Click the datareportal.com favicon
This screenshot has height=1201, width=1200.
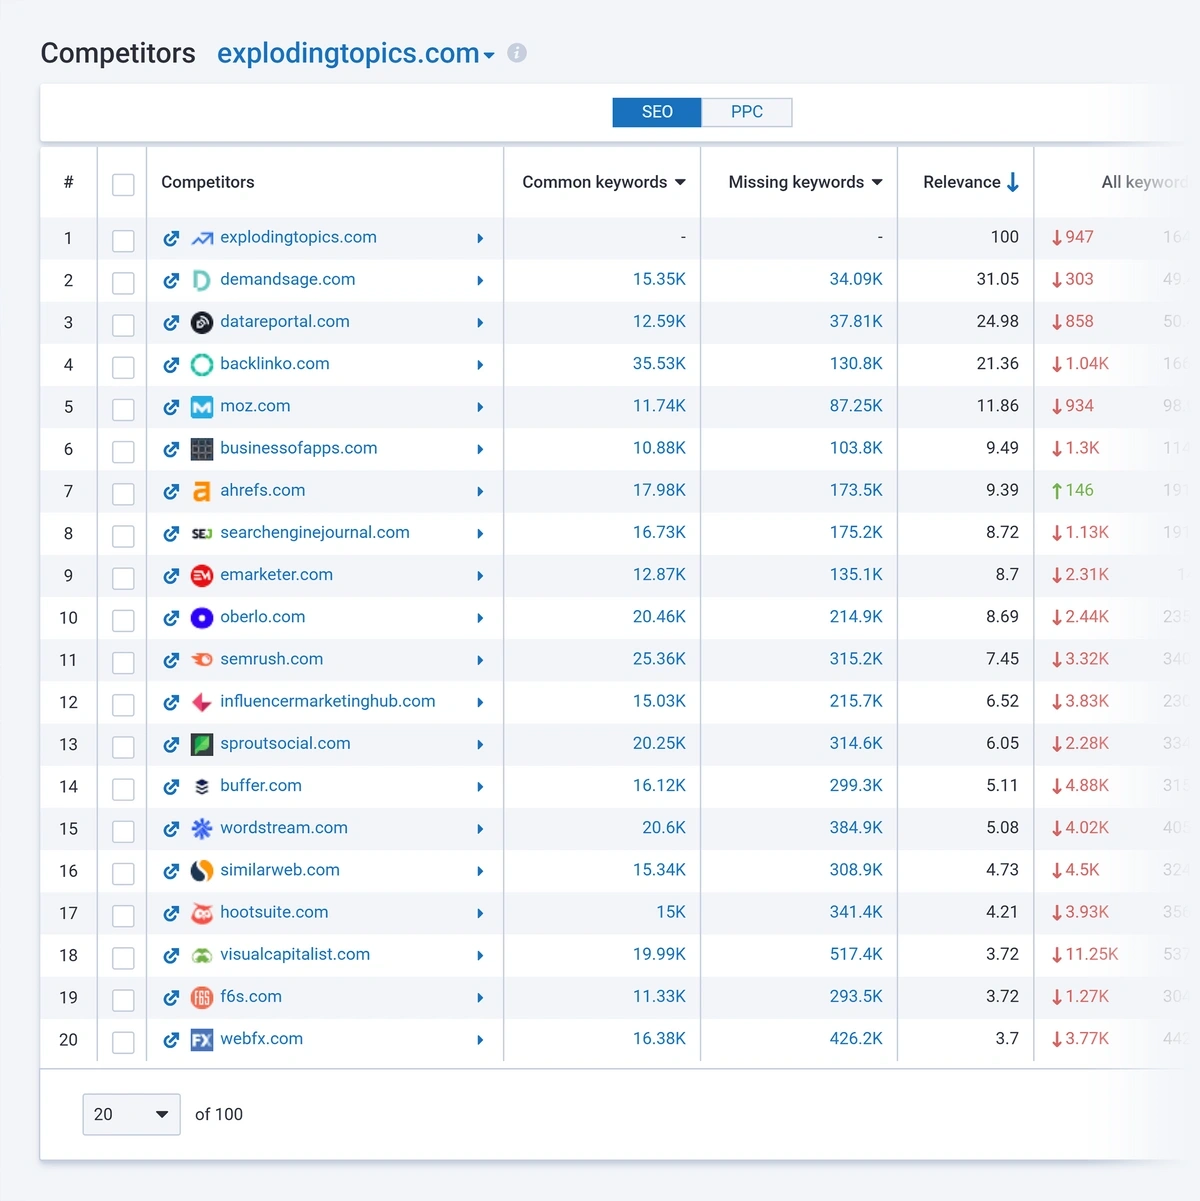pyautogui.click(x=202, y=322)
